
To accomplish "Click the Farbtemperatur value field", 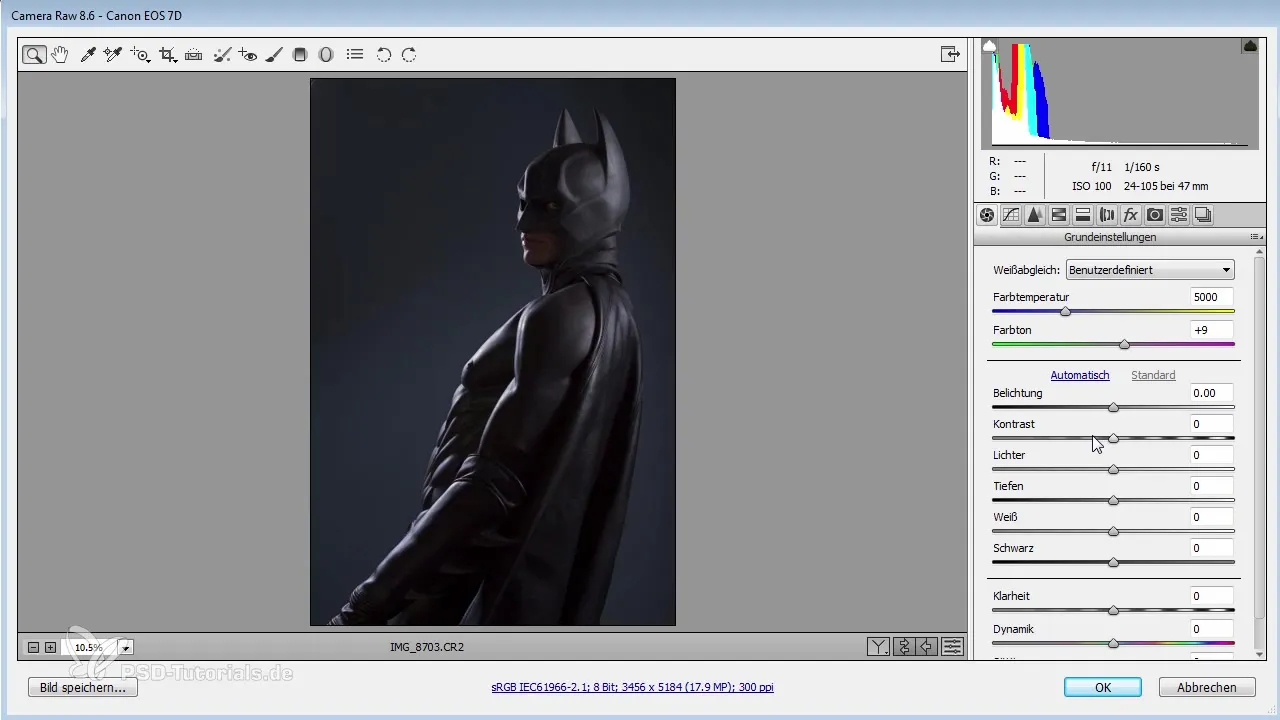I will click(1211, 297).
